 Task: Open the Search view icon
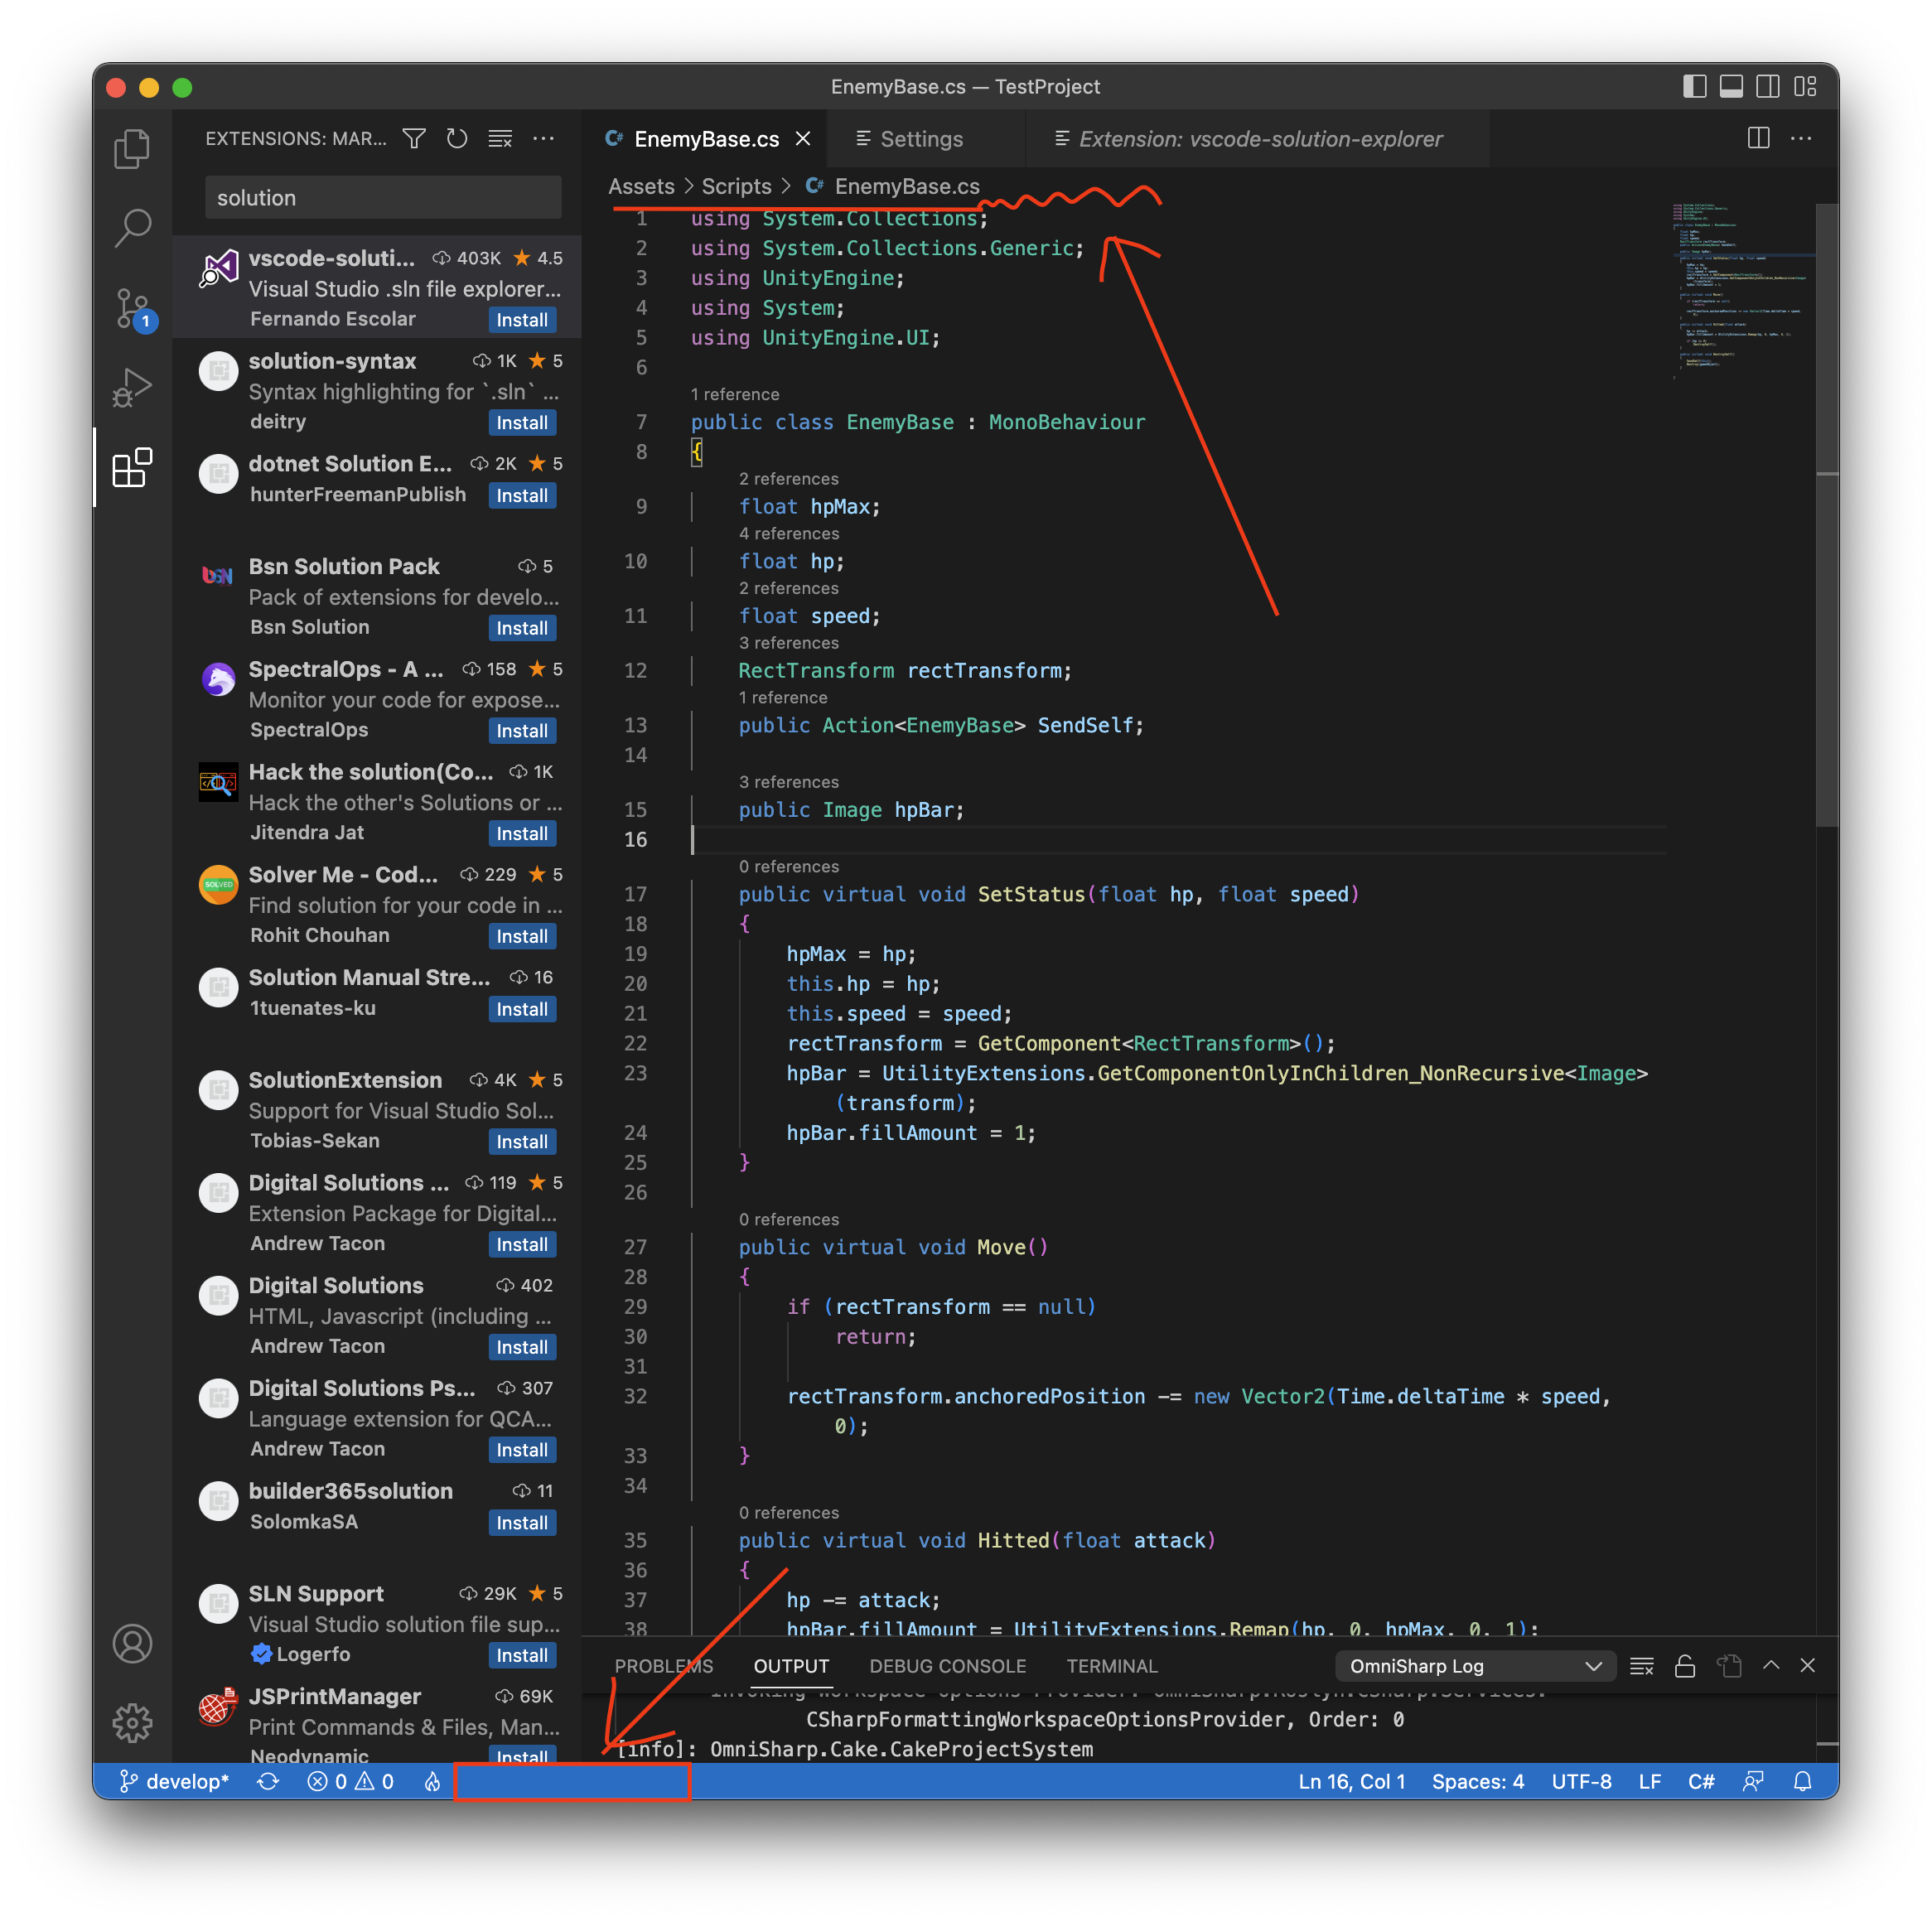click(x=132, y=228)
